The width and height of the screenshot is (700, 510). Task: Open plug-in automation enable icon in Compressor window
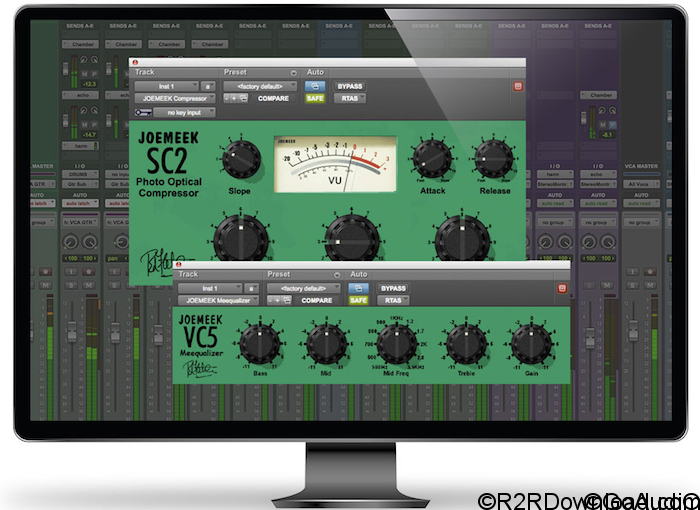click(315, 86)
